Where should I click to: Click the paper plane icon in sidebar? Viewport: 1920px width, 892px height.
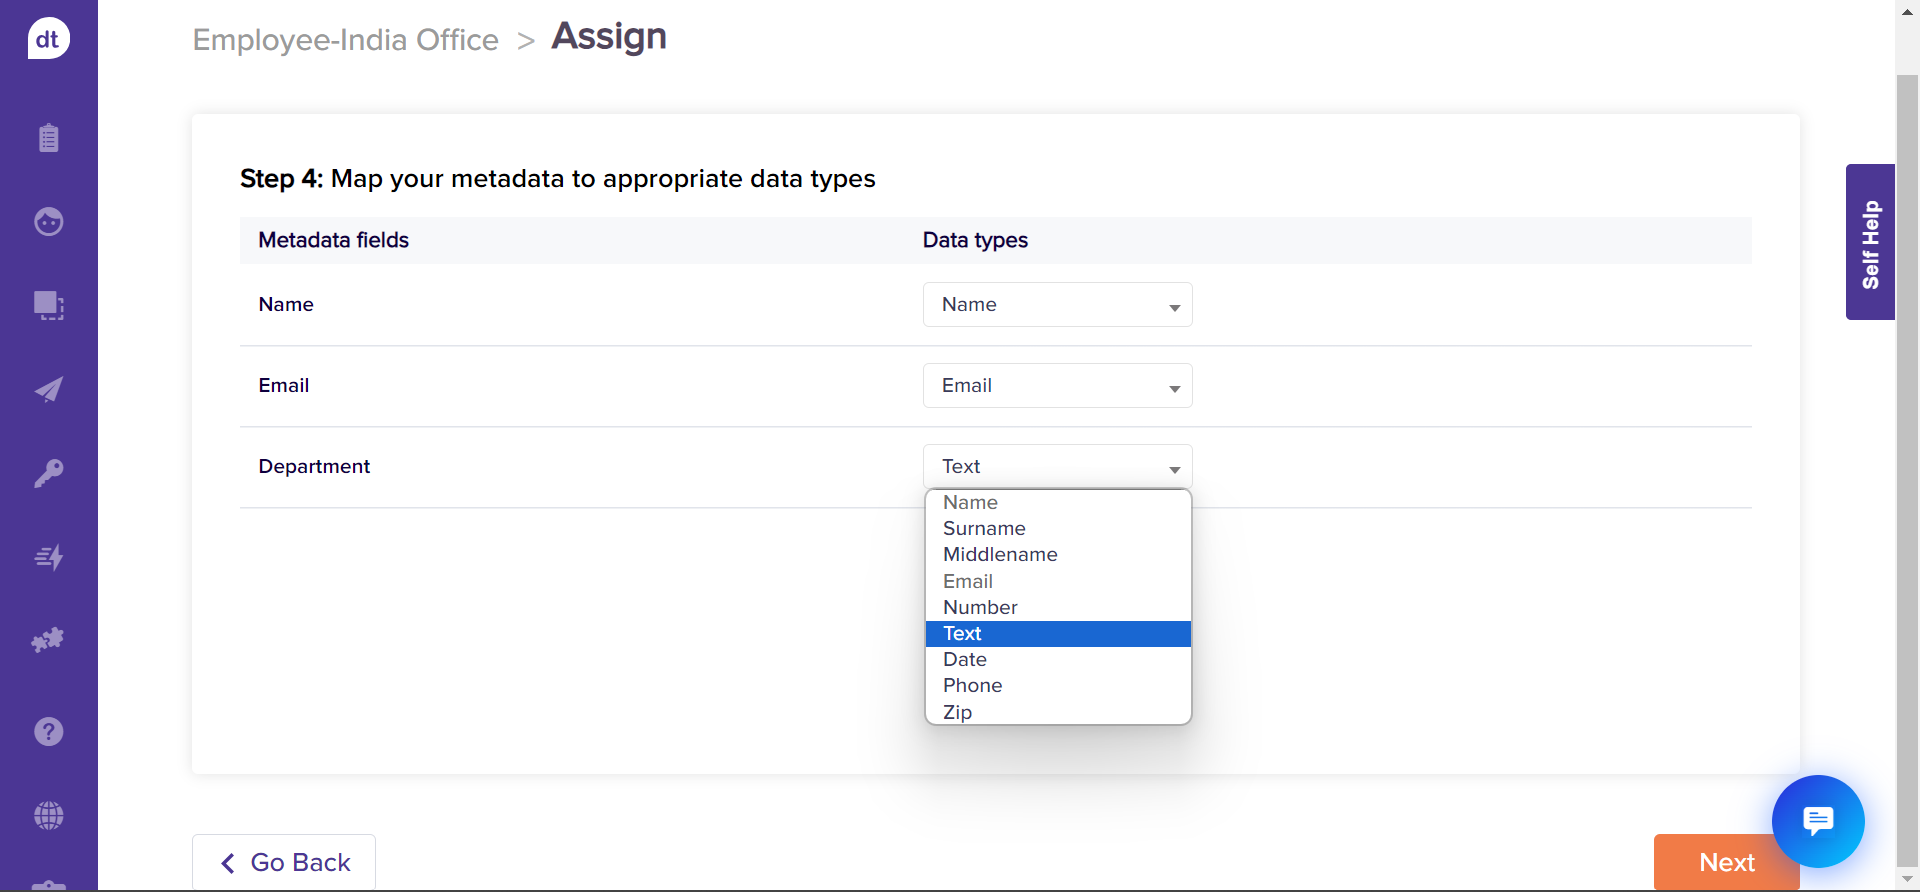point(48,389)
